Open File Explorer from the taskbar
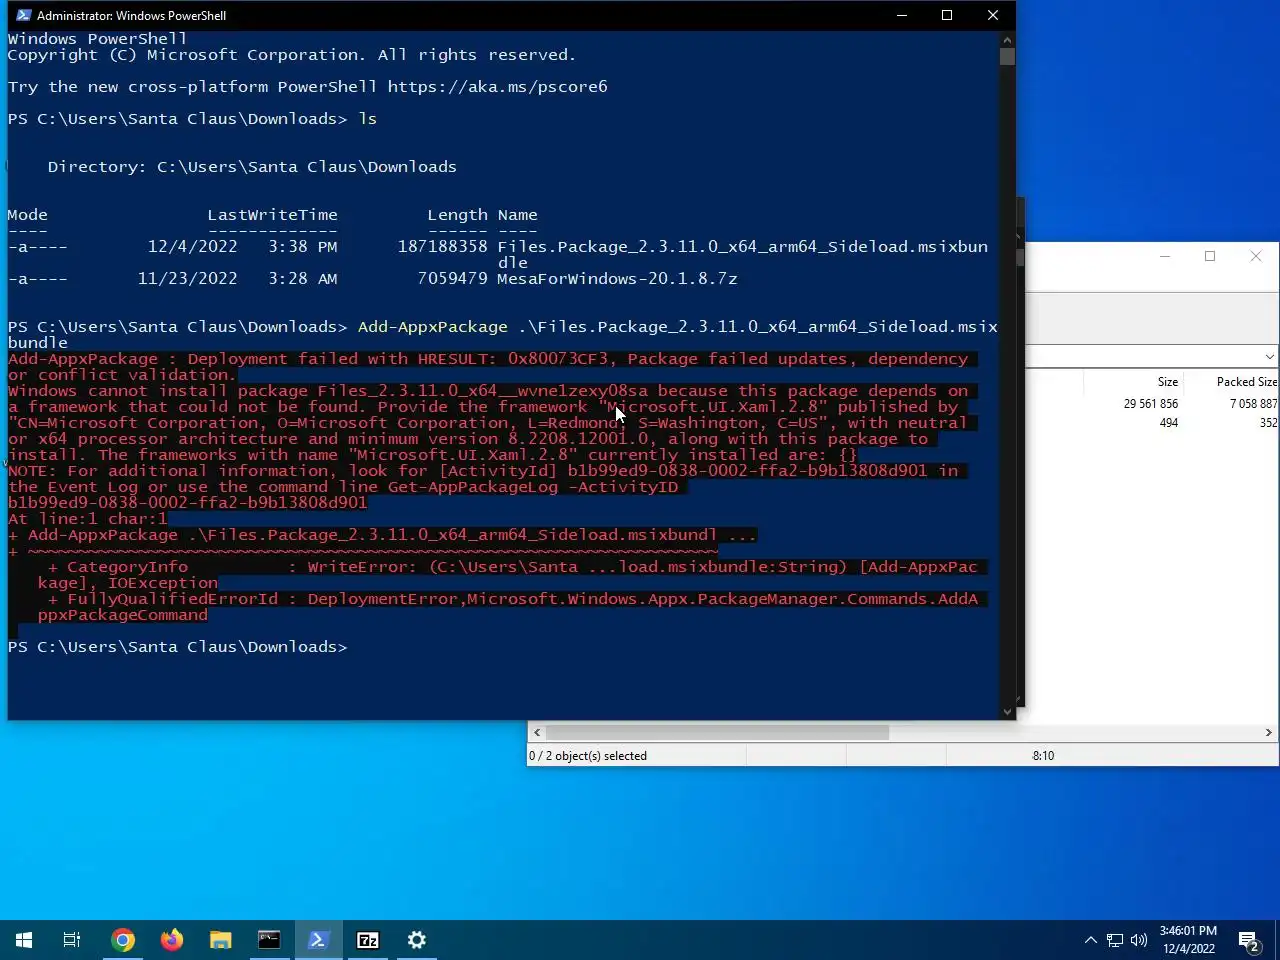1280x960 pixels. pyautogui.click(x=221, y=940)
